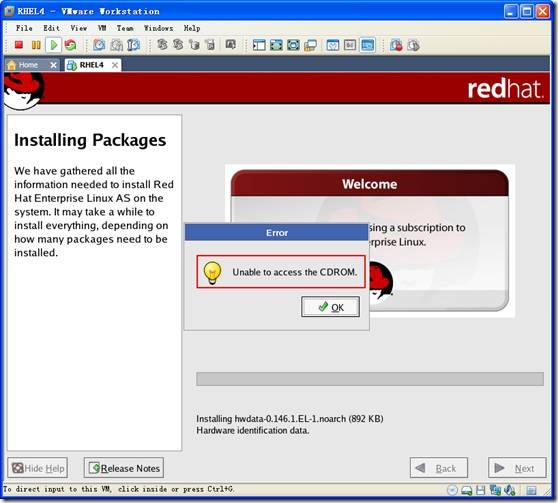558x503 pixels.
Task: Click the hard disk status icon
Action: (x=467, y=491)
